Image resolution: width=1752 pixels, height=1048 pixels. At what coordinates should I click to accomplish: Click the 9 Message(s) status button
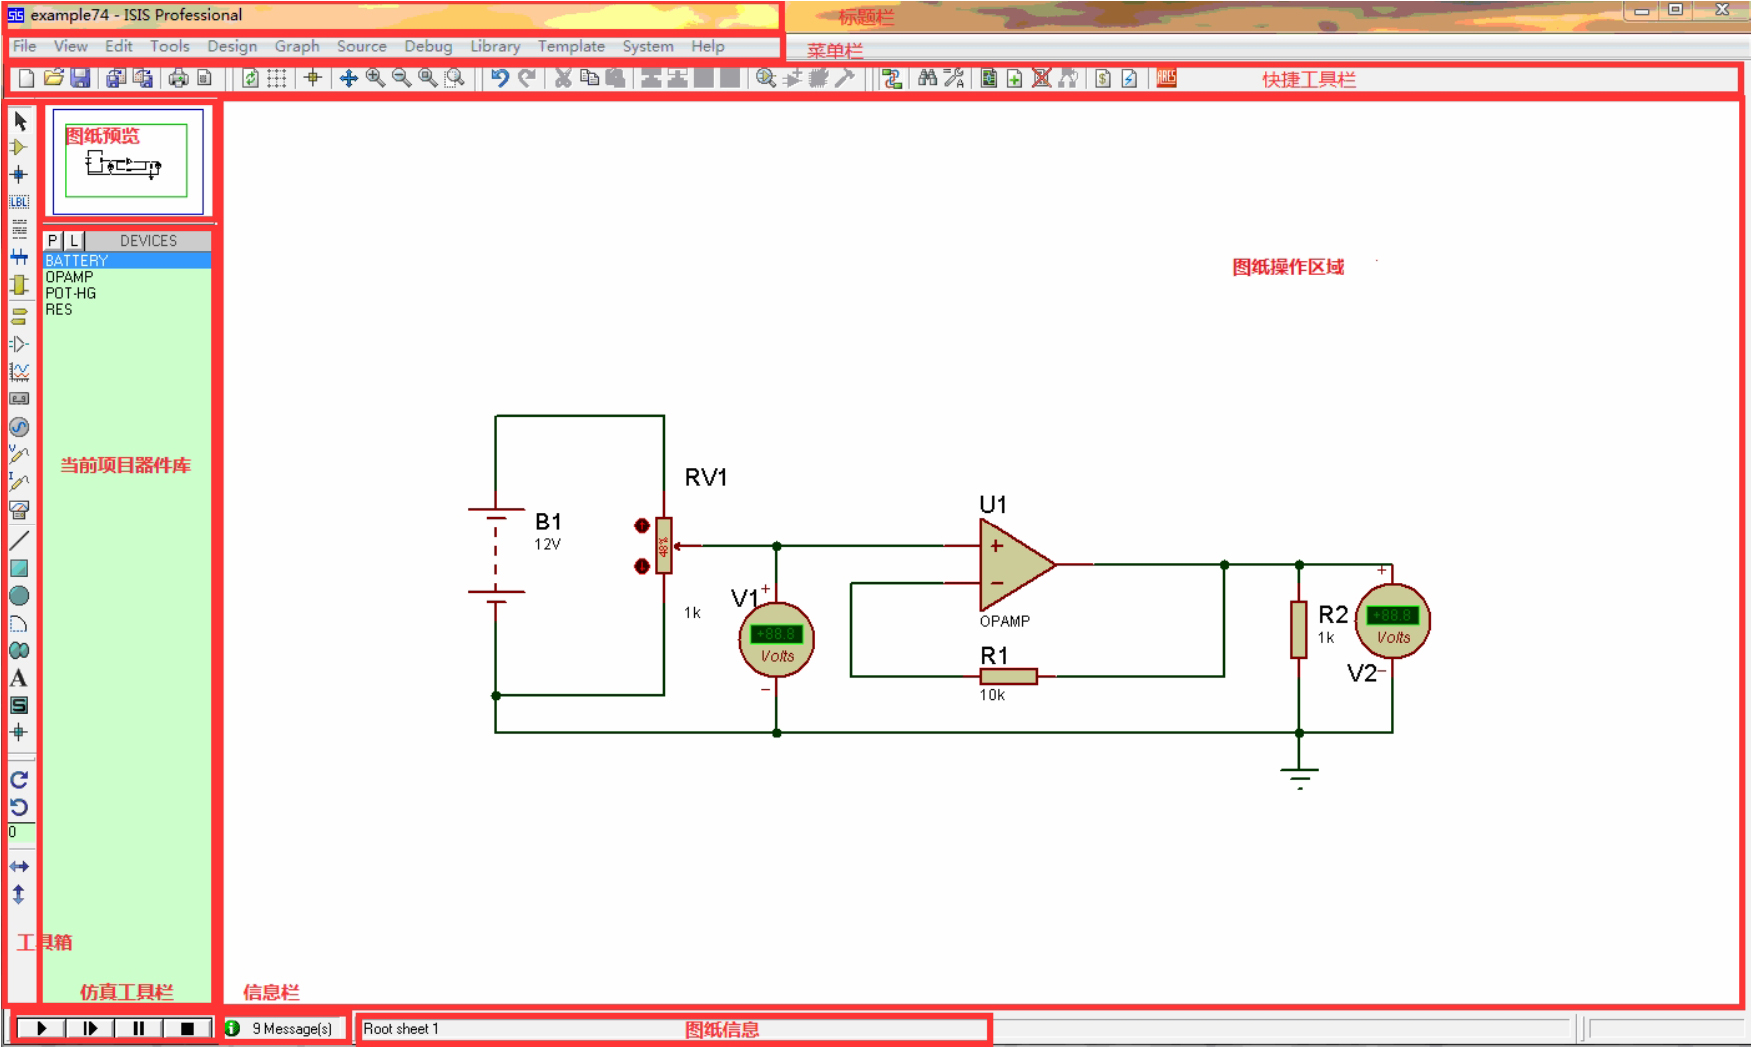[284, 1028]
